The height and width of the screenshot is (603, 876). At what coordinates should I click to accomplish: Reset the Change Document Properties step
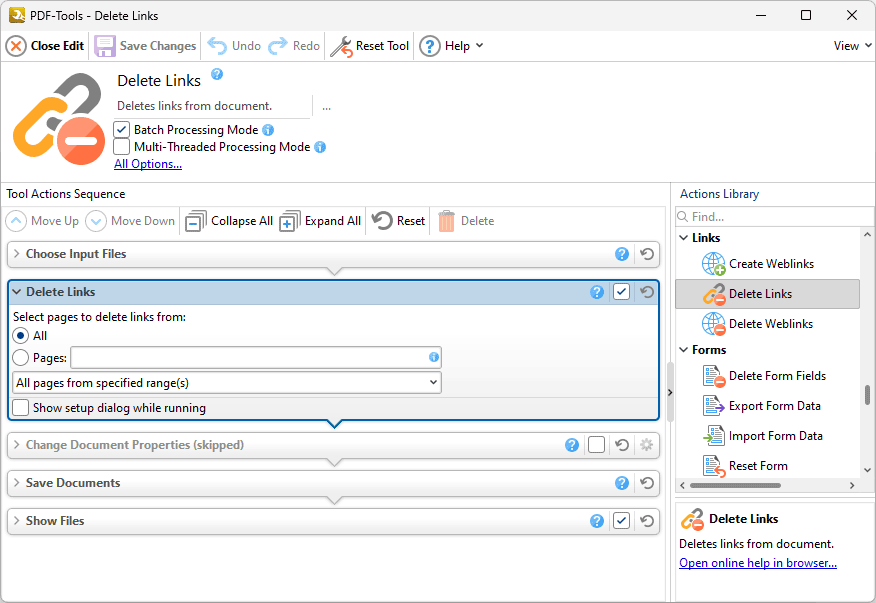click(x=622, y=445)
